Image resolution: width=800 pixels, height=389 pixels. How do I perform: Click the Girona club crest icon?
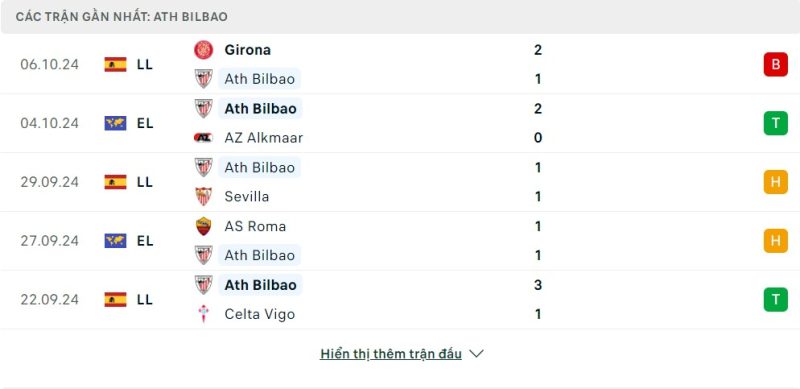tap(204, 50)
